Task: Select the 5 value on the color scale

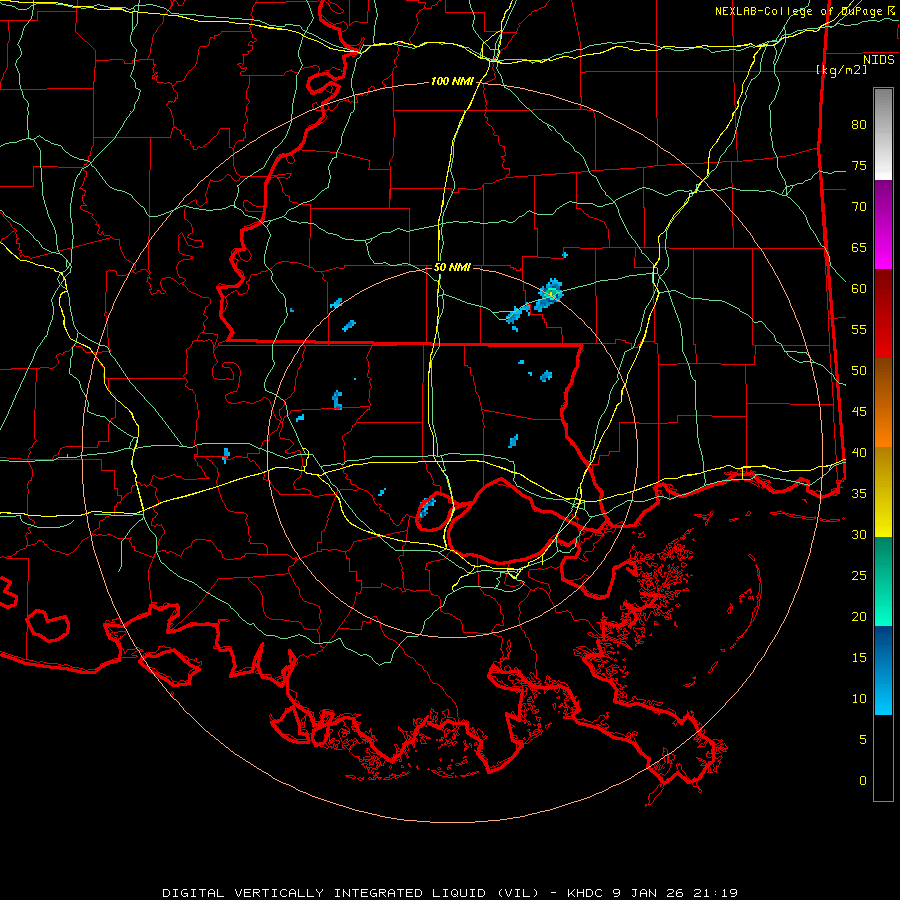Action: click(863, 740)
